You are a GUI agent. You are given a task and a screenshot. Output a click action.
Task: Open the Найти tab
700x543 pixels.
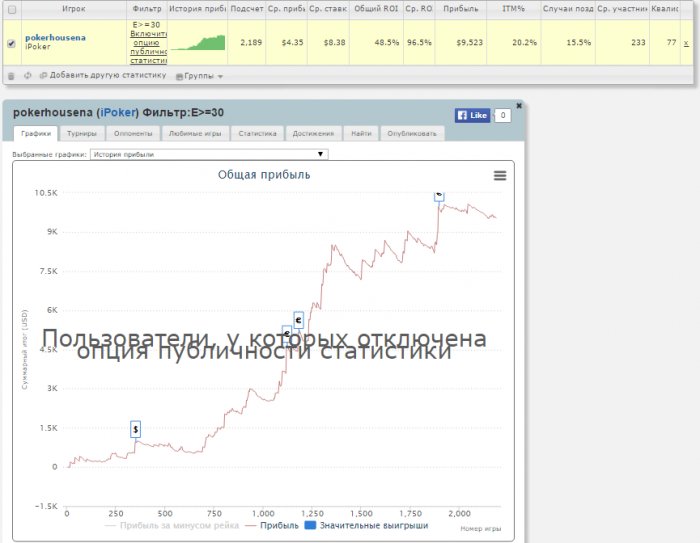click(x=361, y=134)
